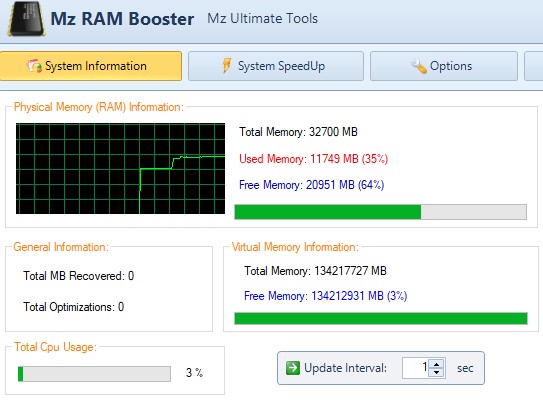This screenshot has width=543, height=404.
Task: Click the Mz RAM Booster chip logo
Action: 27,19
